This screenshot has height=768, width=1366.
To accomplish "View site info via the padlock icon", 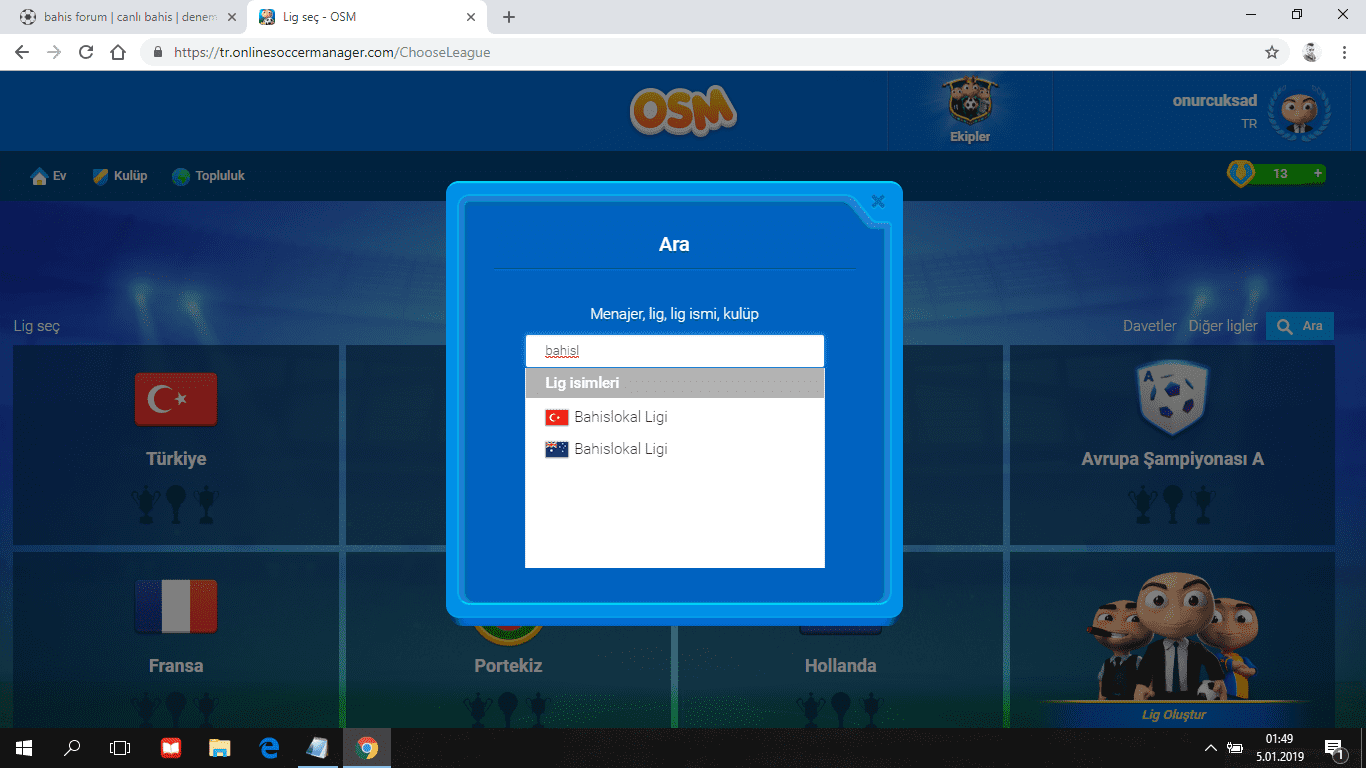I will [158, 52].
